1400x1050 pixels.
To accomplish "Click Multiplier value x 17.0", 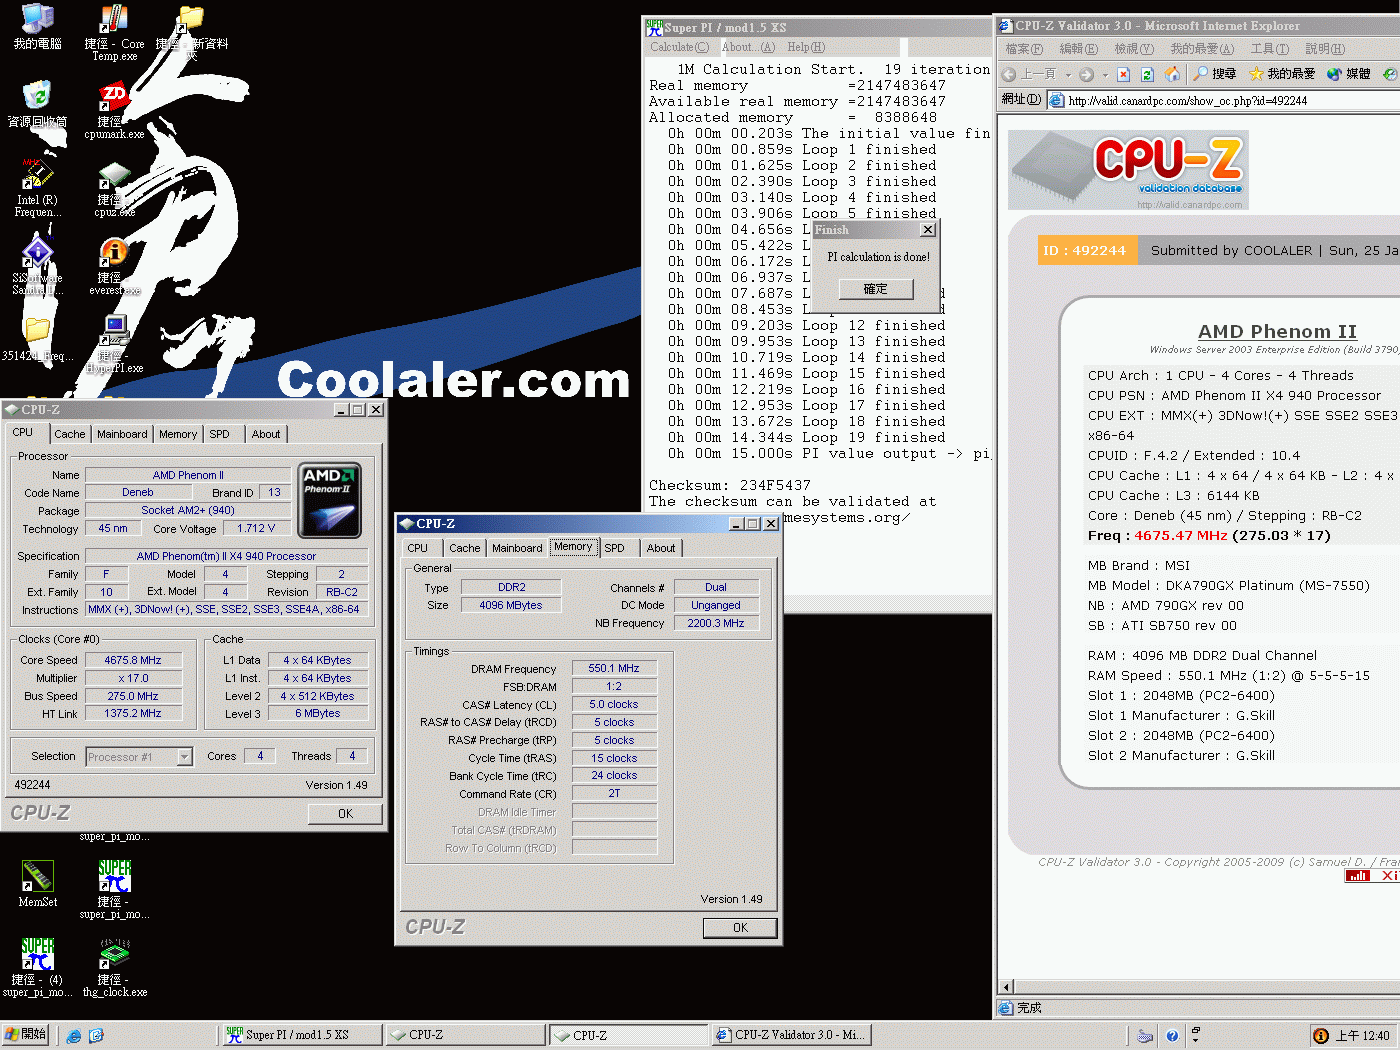I will click(133, 678).
